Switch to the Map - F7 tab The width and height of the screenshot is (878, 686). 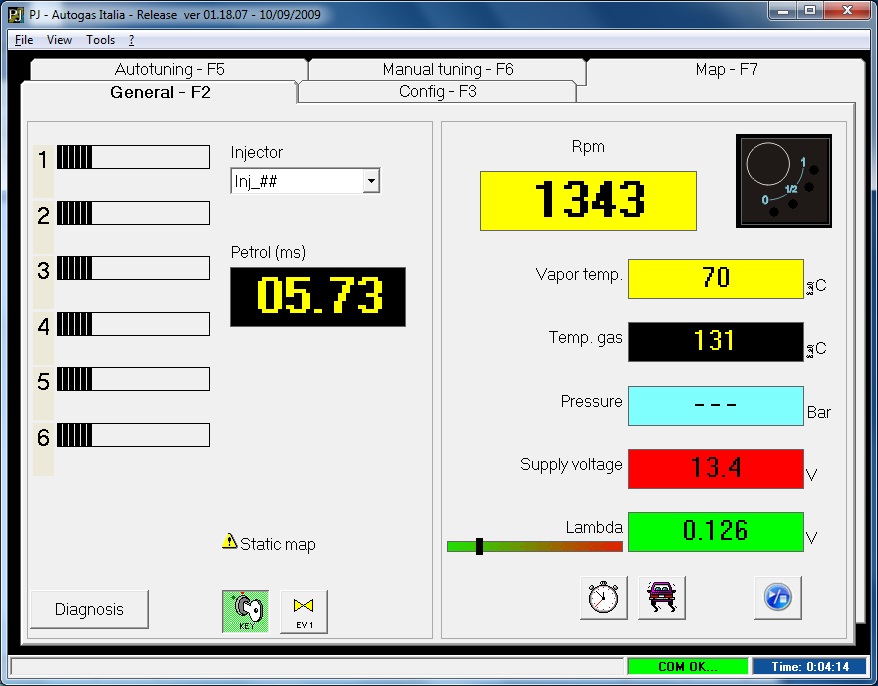pyautogui.click(x=727, y=70)
